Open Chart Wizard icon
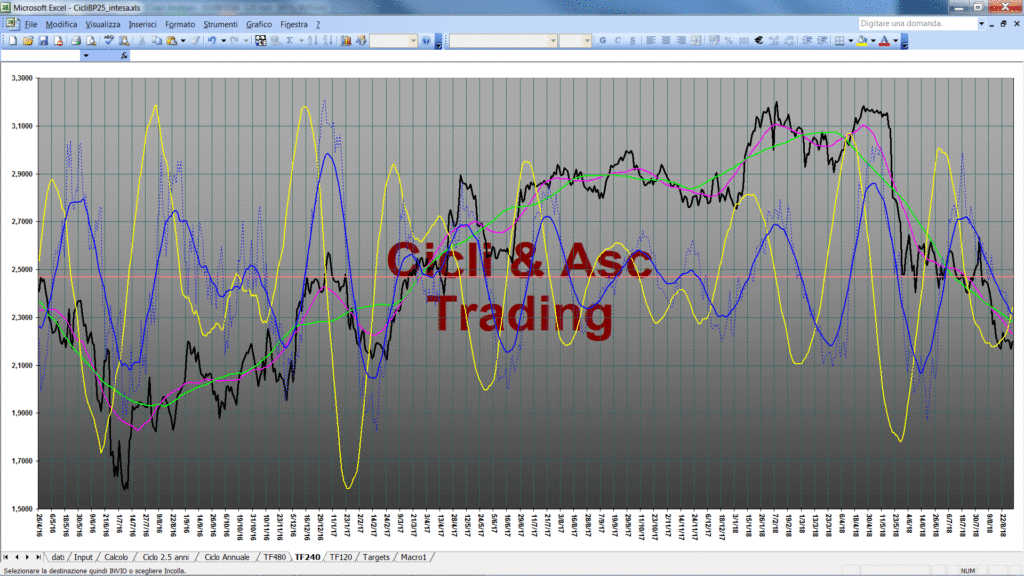 [346, 40]
